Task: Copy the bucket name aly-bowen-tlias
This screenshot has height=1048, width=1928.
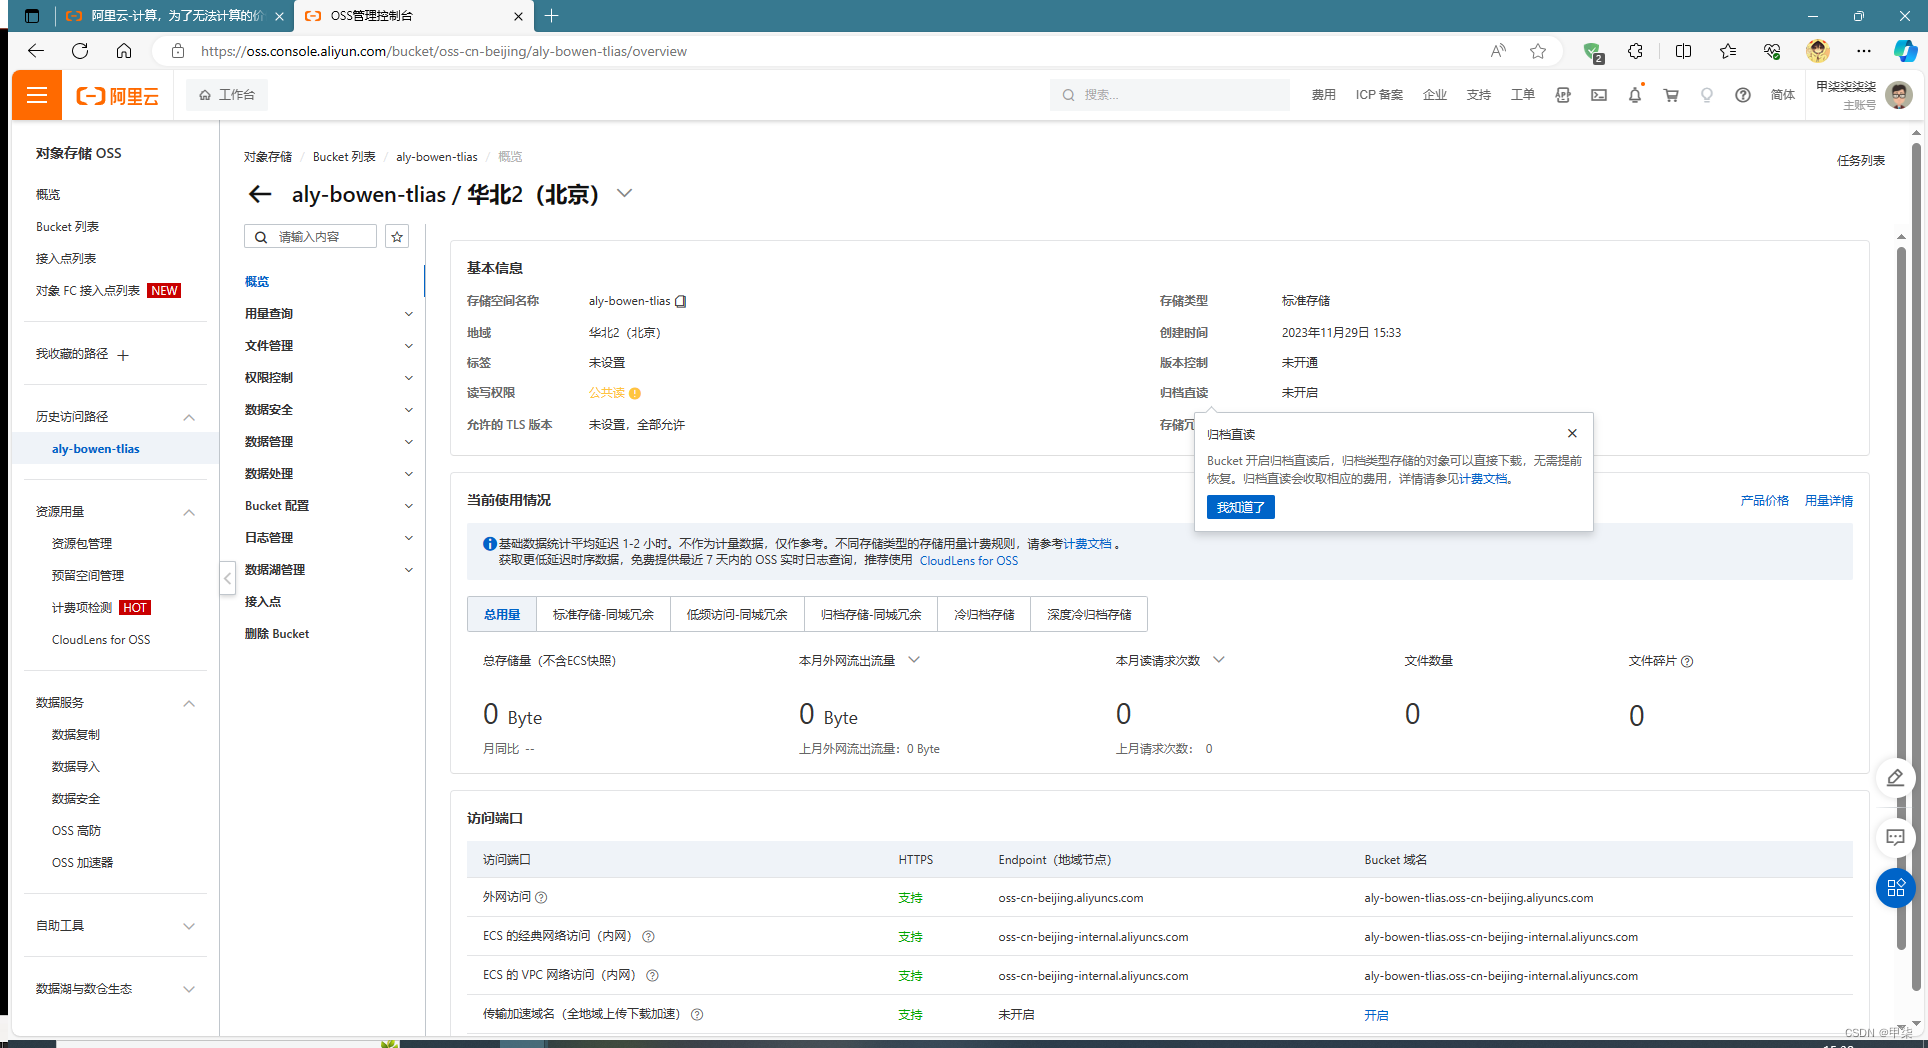Action: [681, 301]
